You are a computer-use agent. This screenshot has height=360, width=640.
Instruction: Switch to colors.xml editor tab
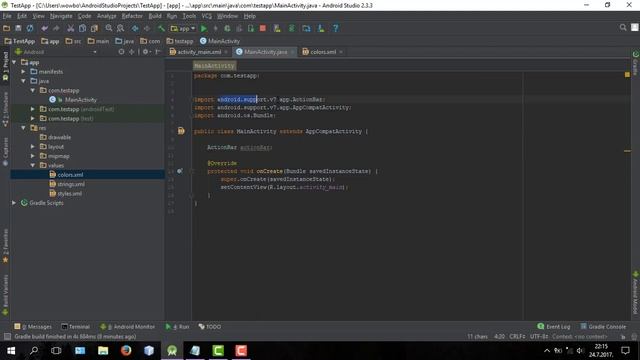click(x=322, y=52)
